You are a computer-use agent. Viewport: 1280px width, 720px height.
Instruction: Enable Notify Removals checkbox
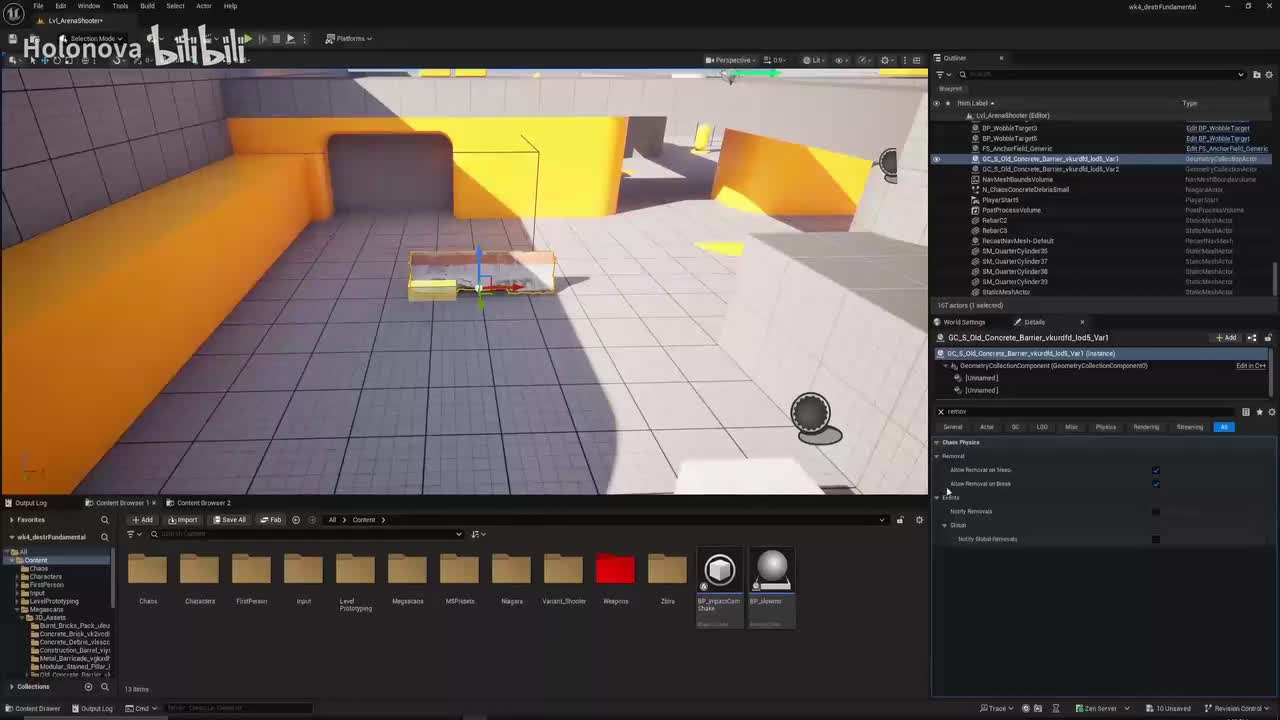1156,512
